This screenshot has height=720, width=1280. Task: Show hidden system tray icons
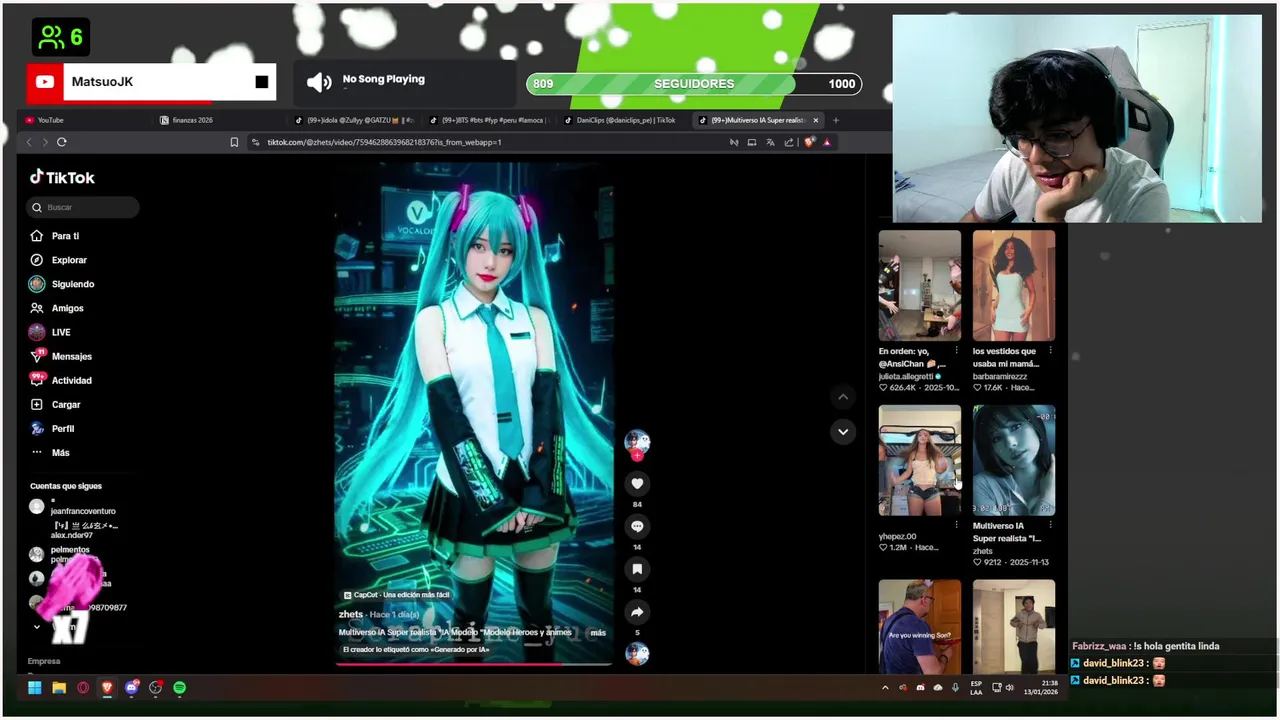tap(885, 688)
